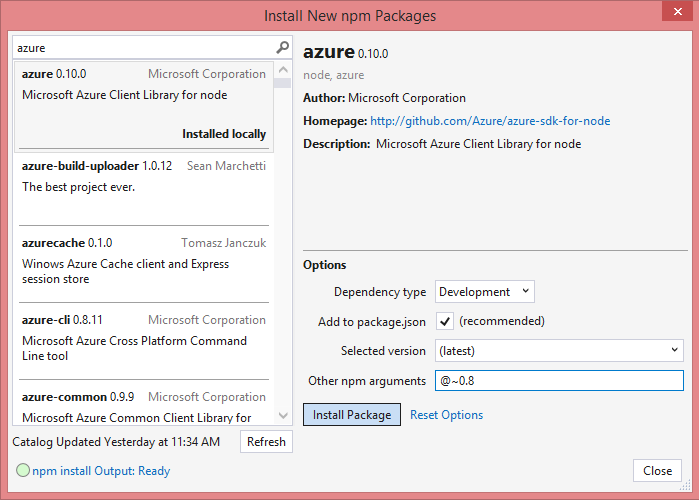Click the Tomasz Janczuk author name
The width and height of the screenshot is (699, 500).
(223, 243)
